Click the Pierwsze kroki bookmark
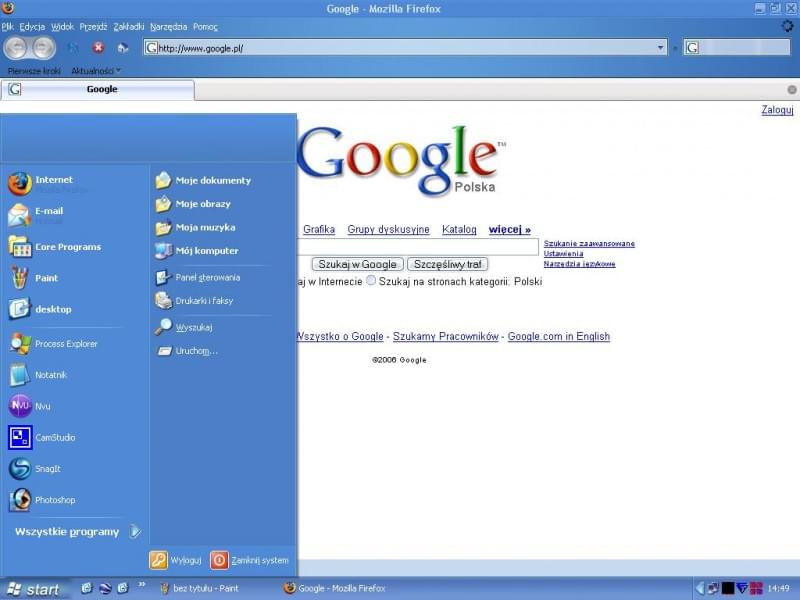Image resolution: width=800 pixels, height=600 pixels. point(34,70)
